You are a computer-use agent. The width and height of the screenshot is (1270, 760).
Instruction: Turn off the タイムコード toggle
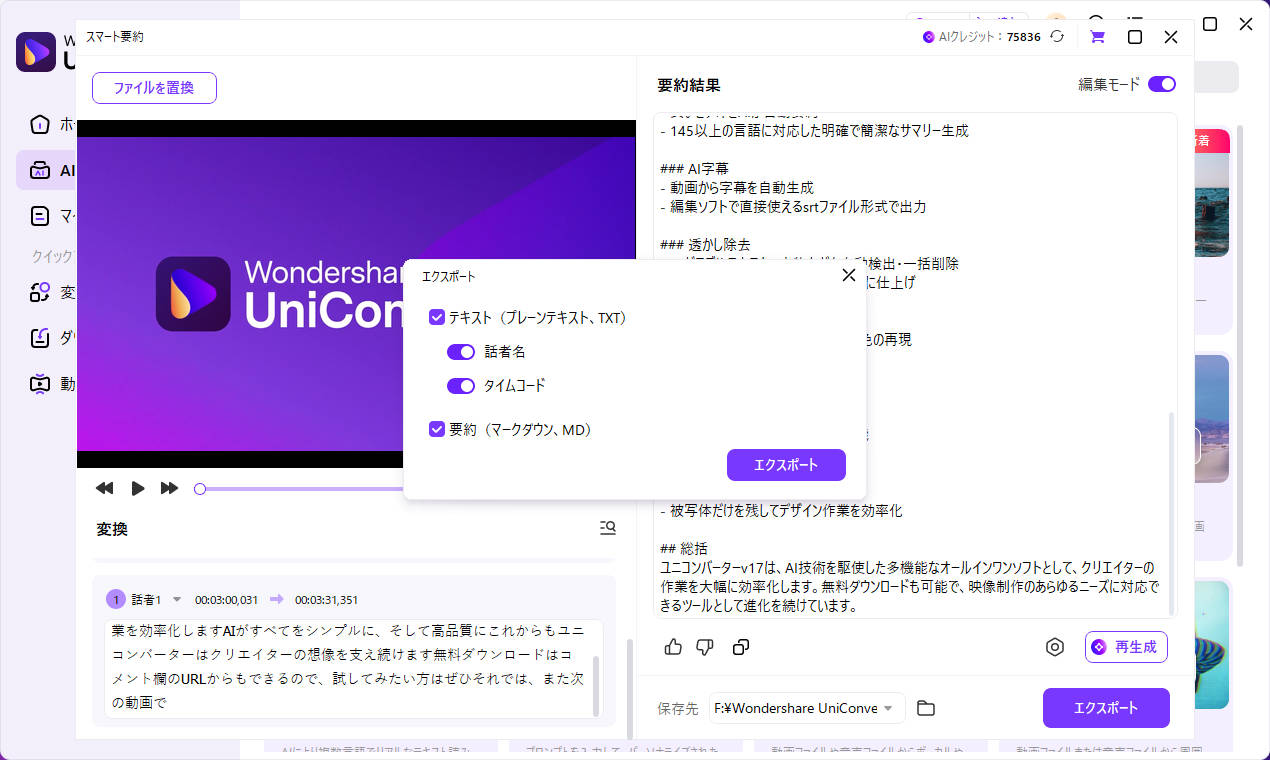(x=460, y=385)
